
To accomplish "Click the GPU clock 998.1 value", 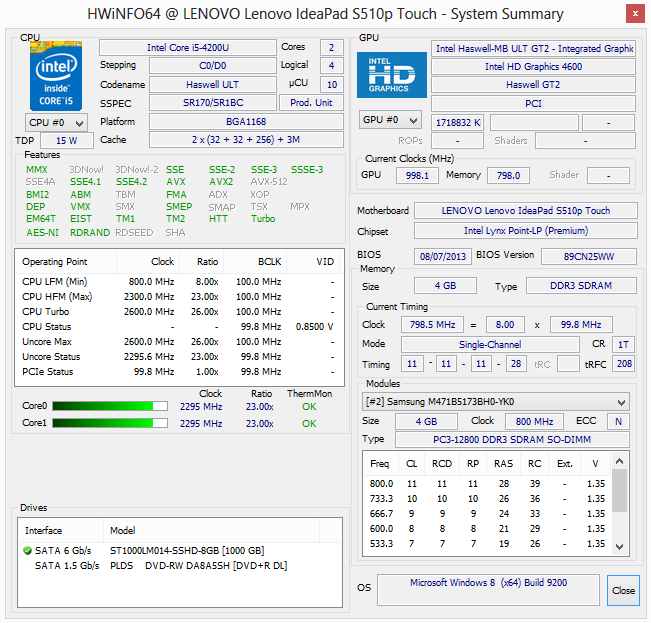I will tap(417, 176).
